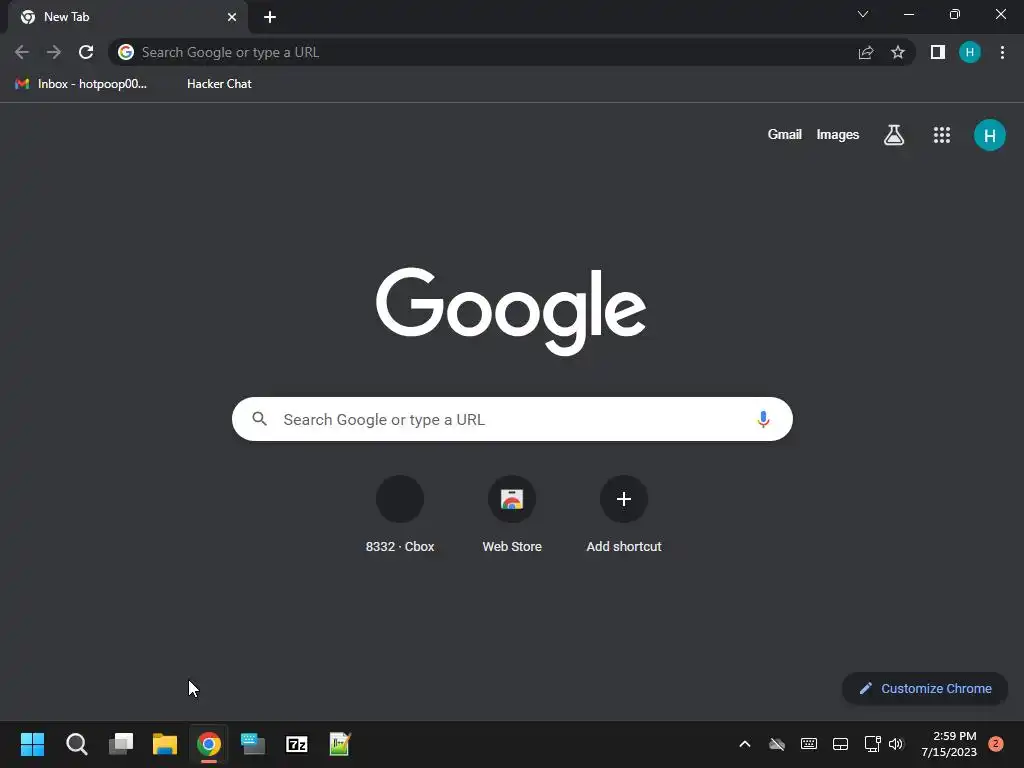Open the Web Store shortcut

512,515
